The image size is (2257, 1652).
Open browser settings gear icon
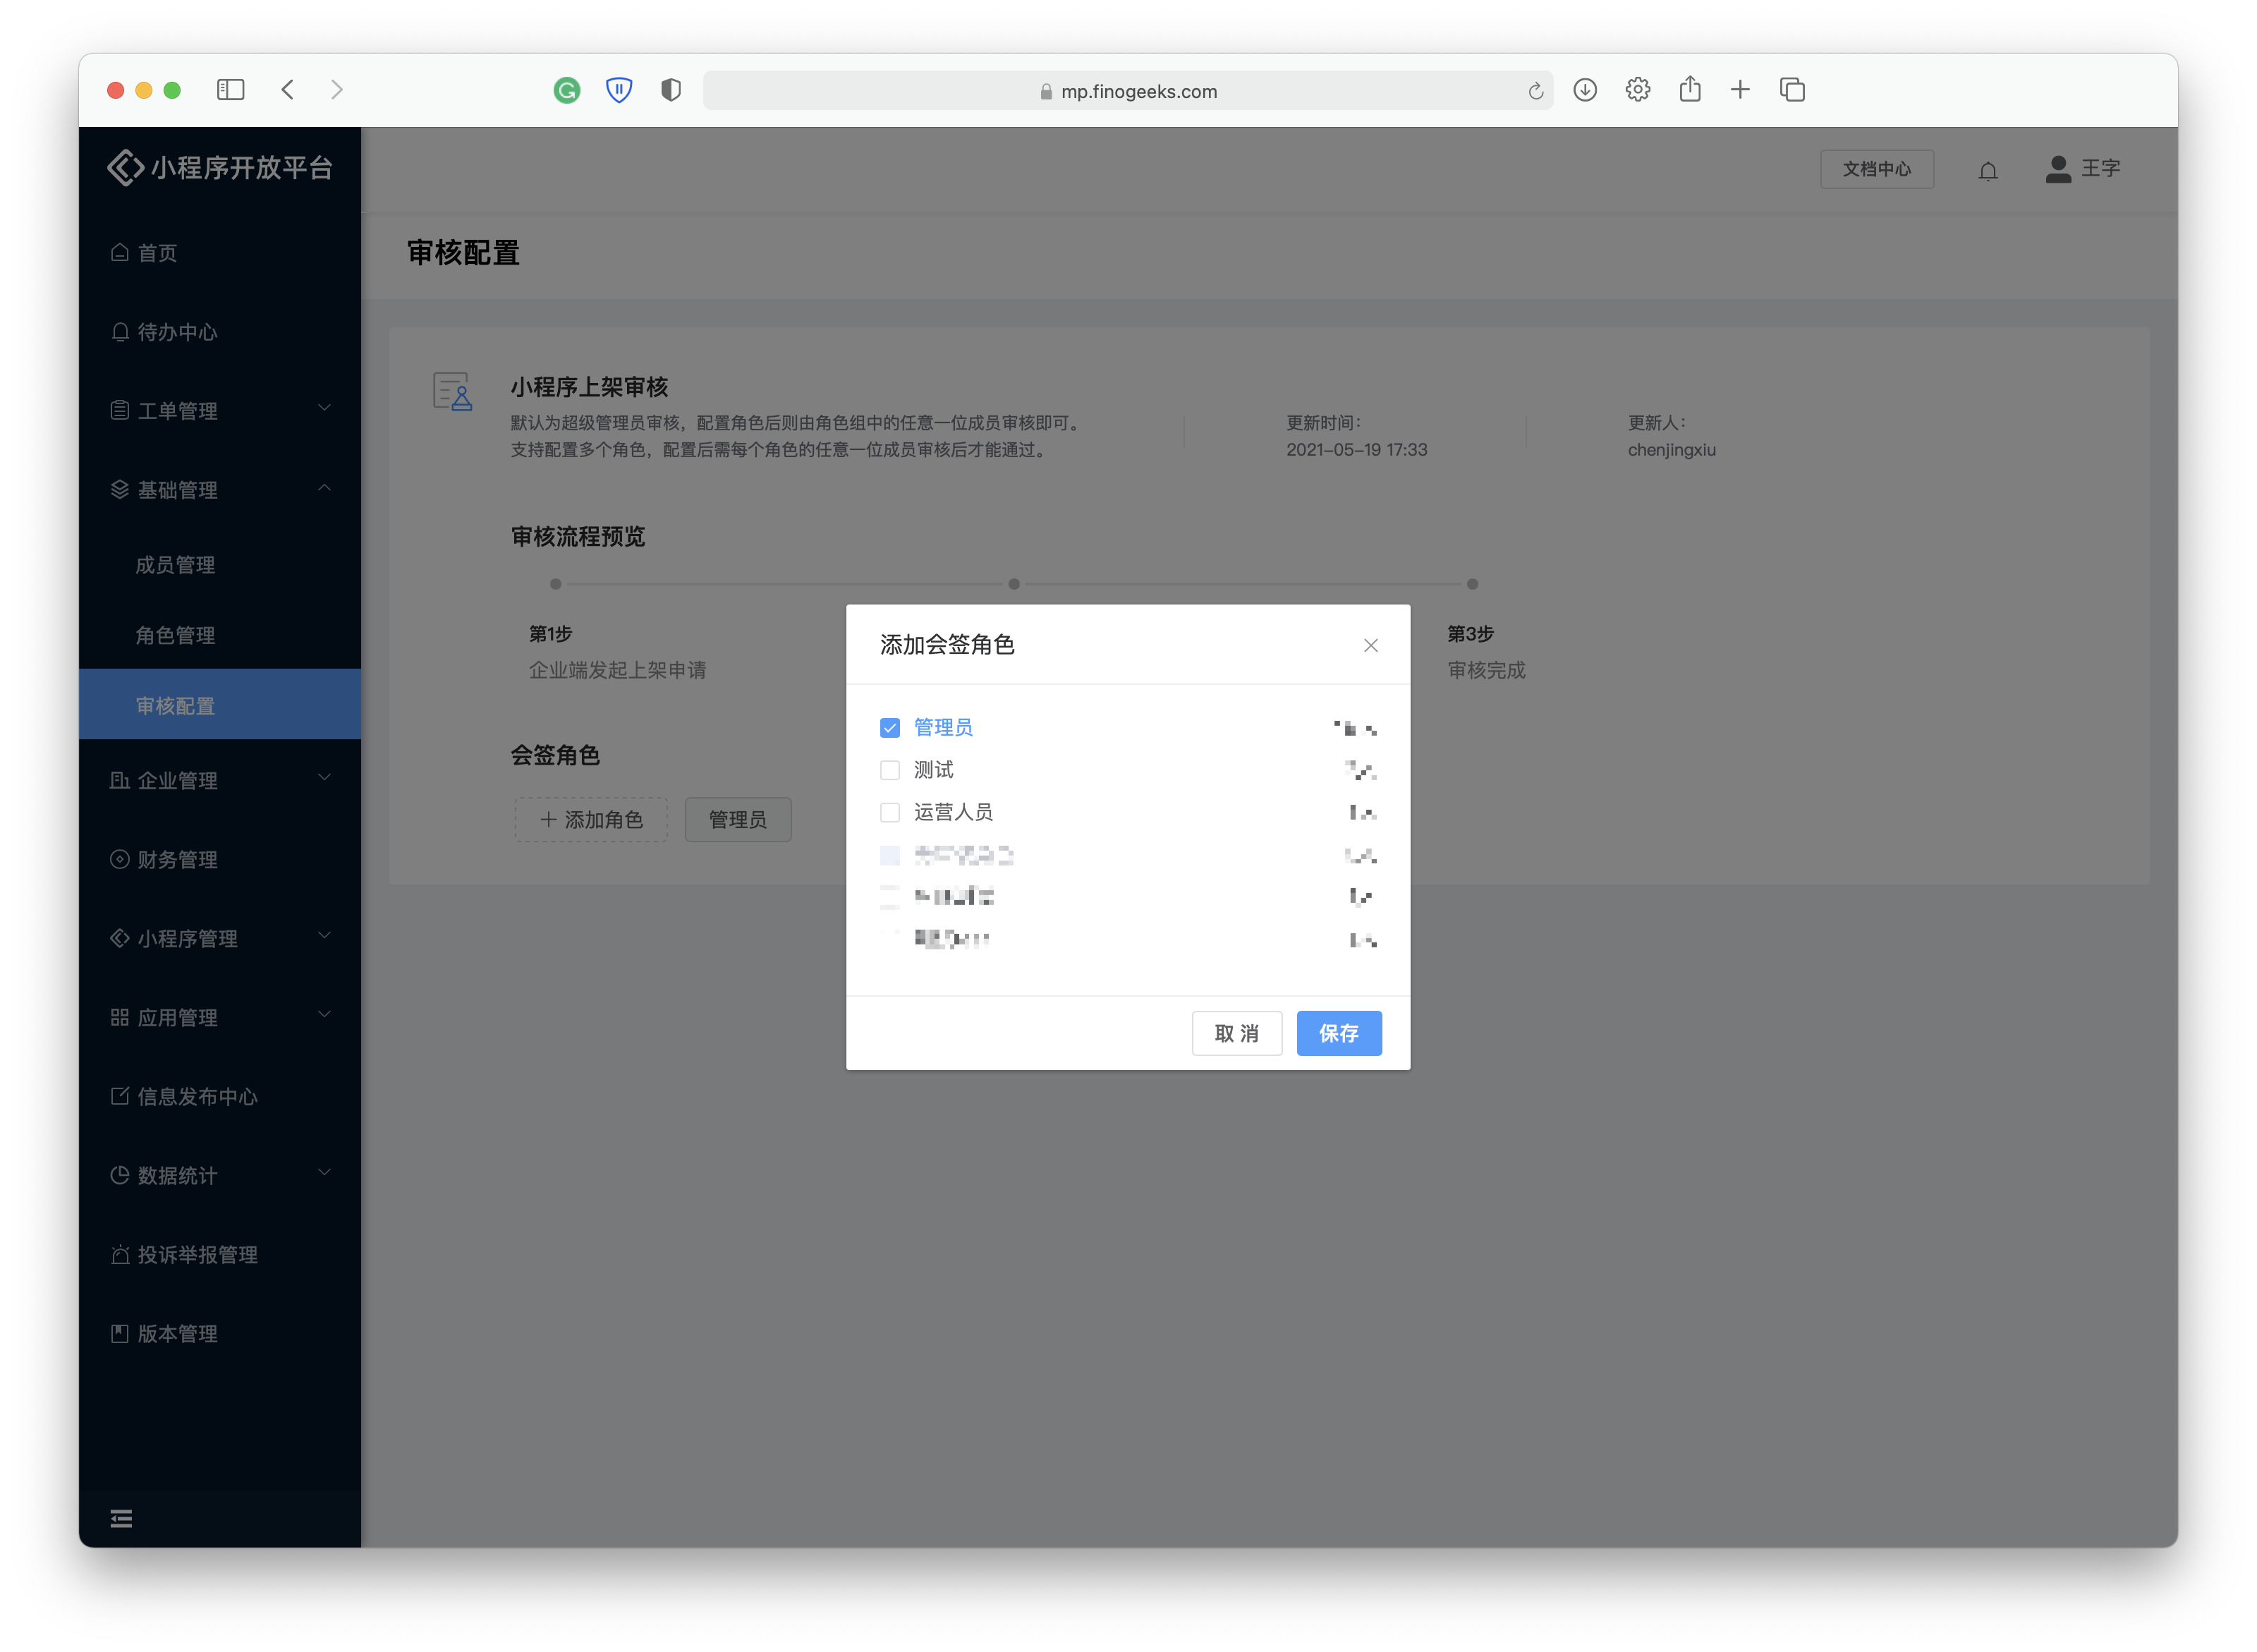point(1637,90)
